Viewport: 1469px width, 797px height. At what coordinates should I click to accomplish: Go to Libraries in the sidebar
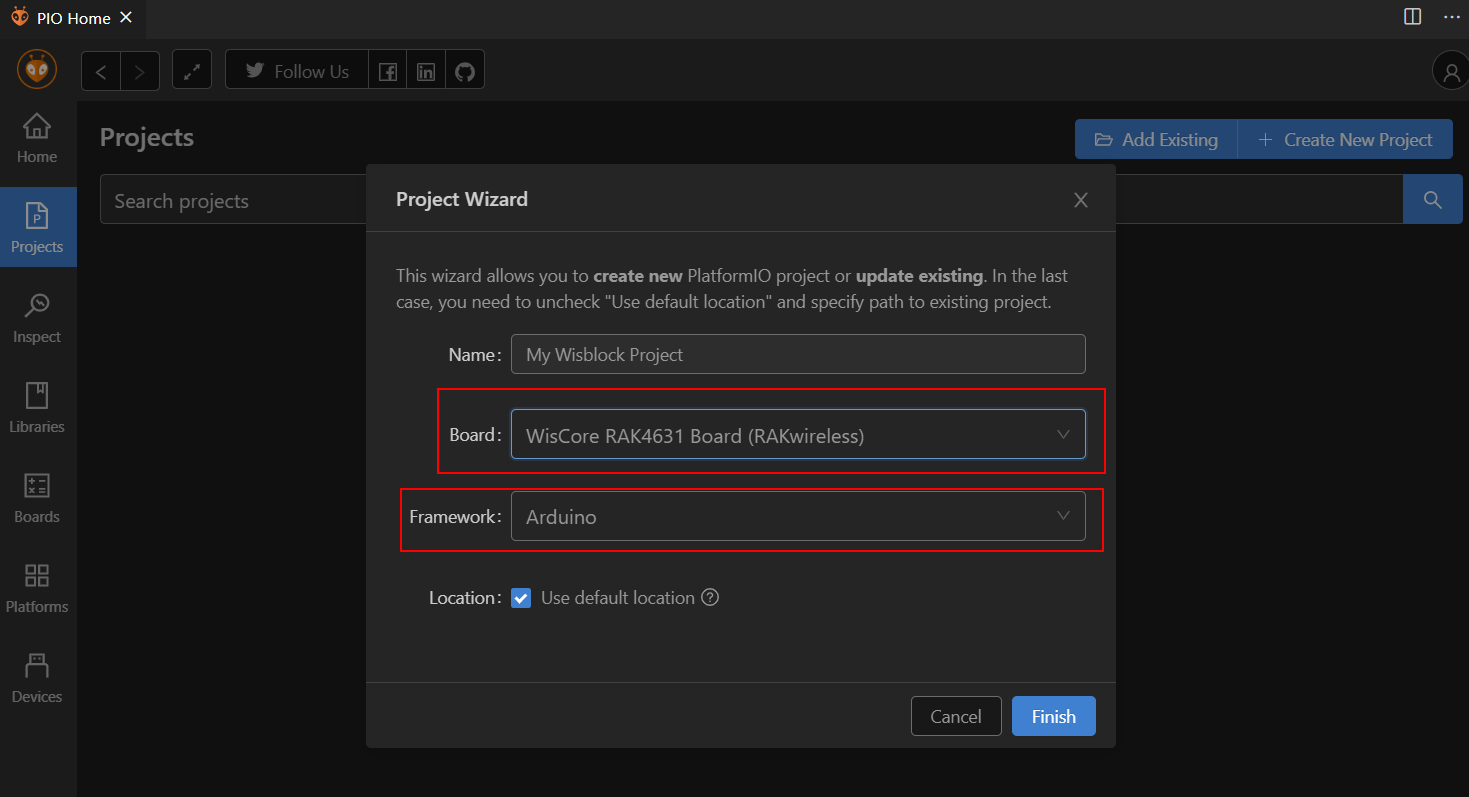[37, 407]
